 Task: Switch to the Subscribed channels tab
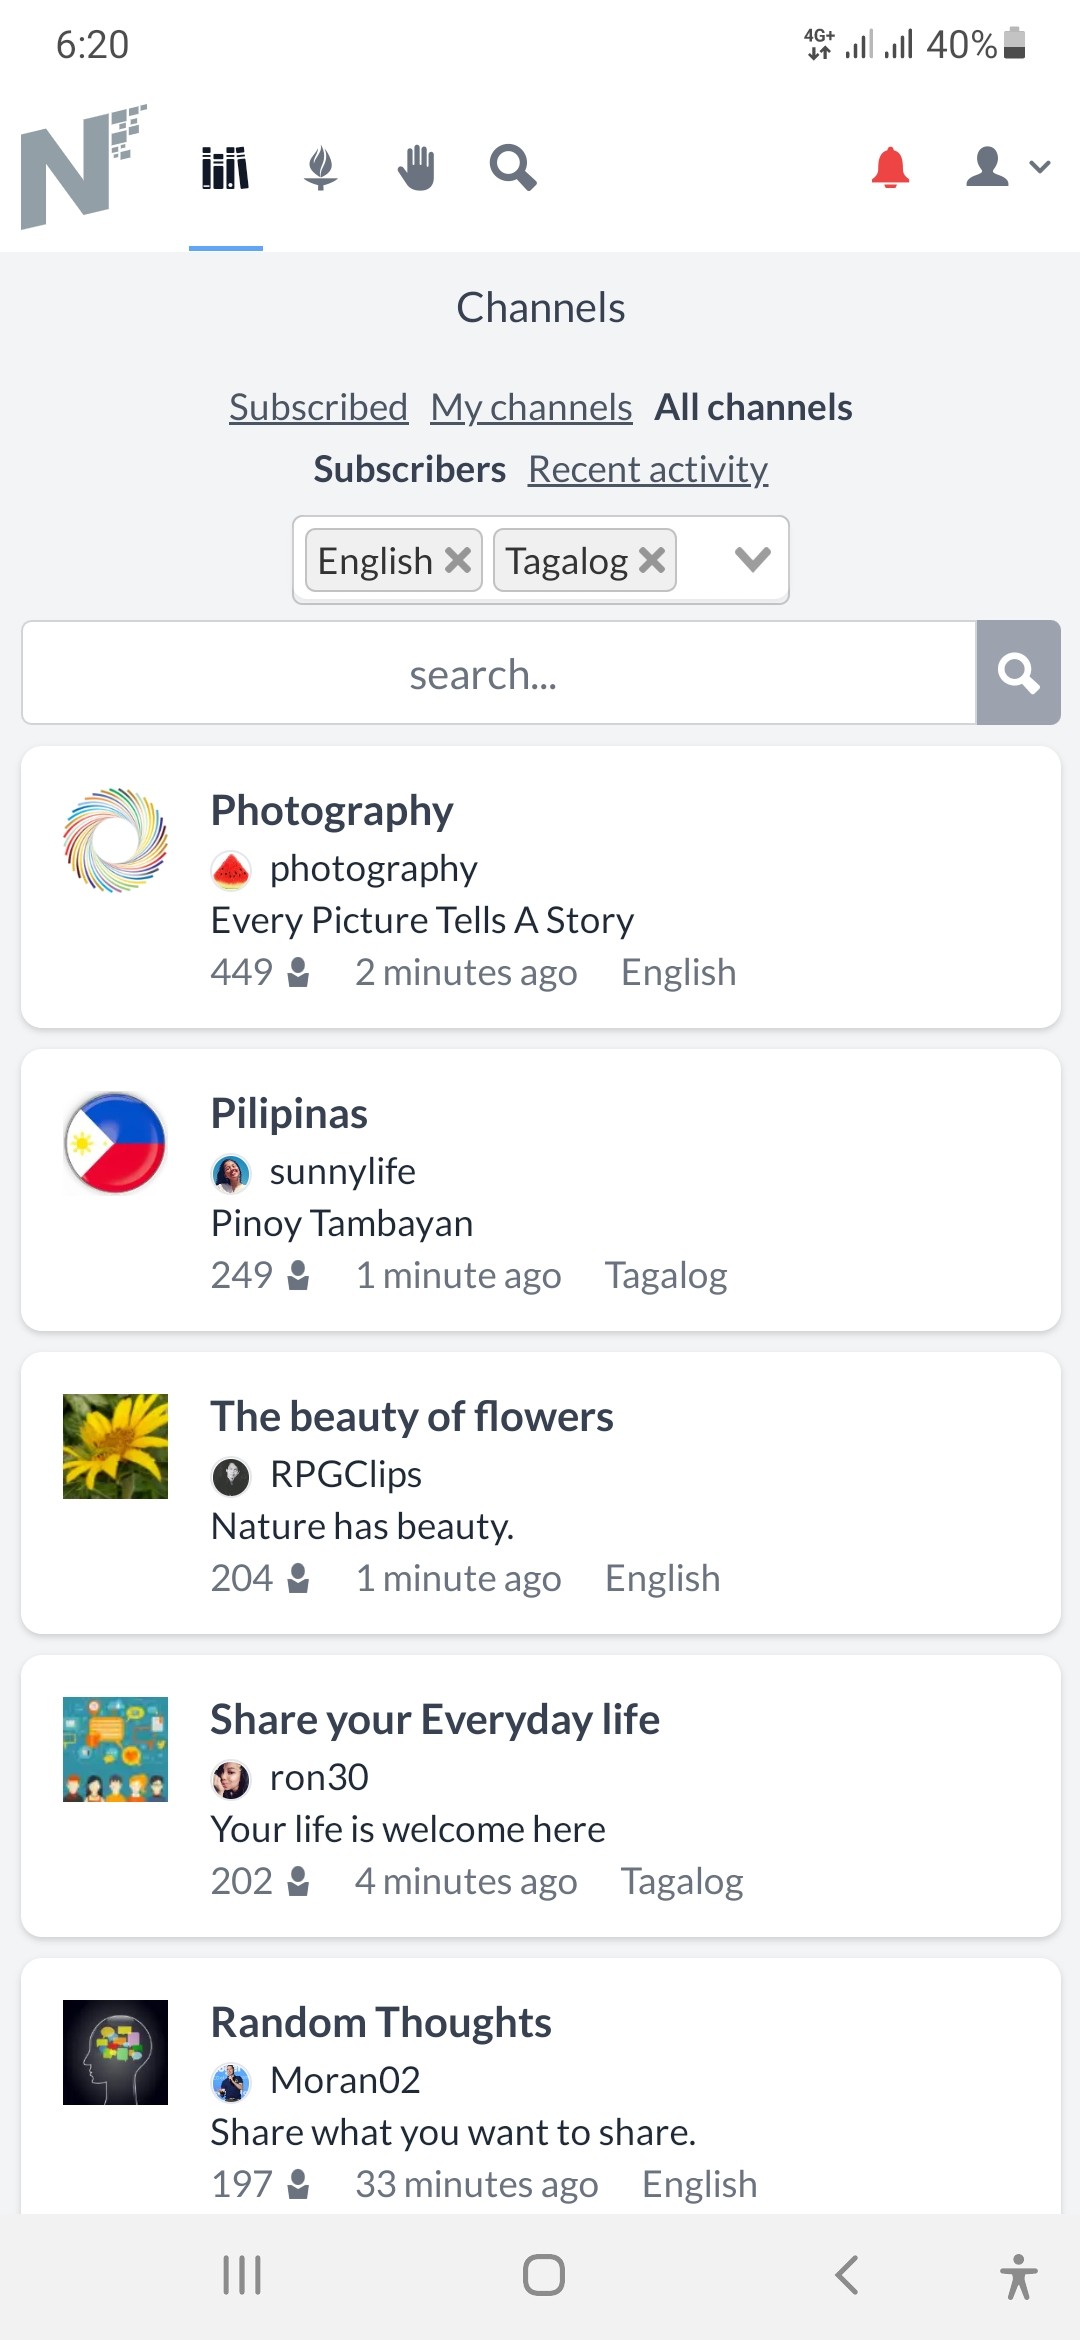(318, 407)
